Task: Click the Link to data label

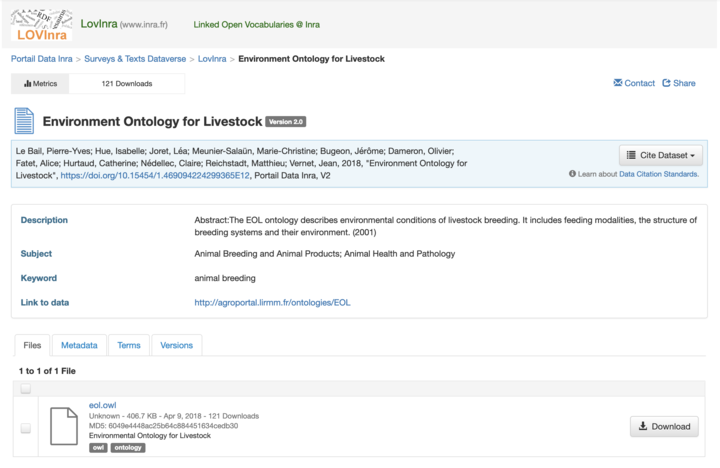Action: pos(45,302)
